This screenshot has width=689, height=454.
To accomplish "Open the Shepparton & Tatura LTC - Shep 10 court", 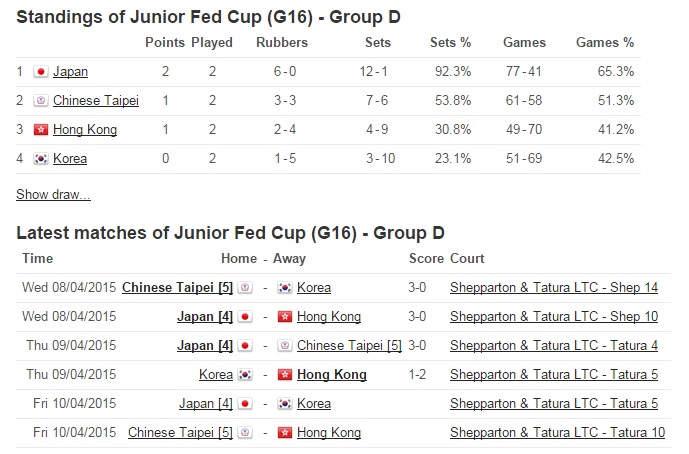I will pyautogui.click(x=554, y=316).
